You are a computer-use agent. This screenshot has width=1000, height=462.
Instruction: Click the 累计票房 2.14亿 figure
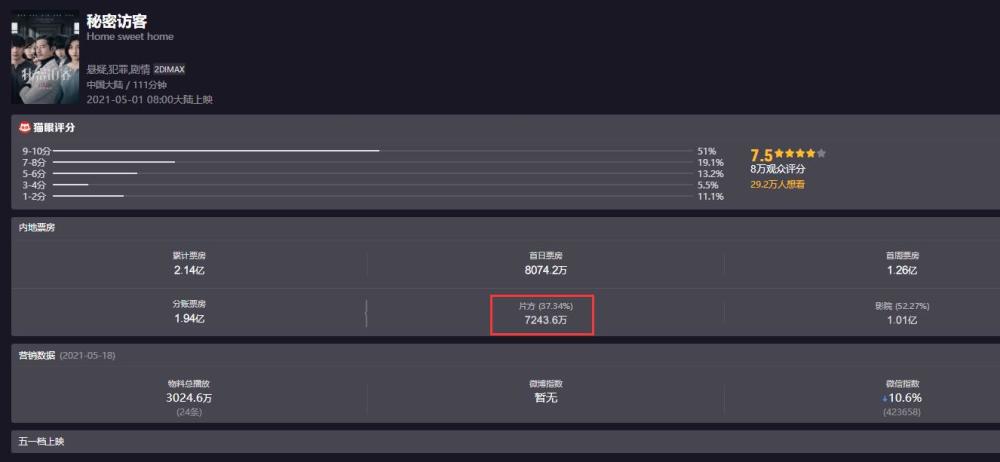189,269
